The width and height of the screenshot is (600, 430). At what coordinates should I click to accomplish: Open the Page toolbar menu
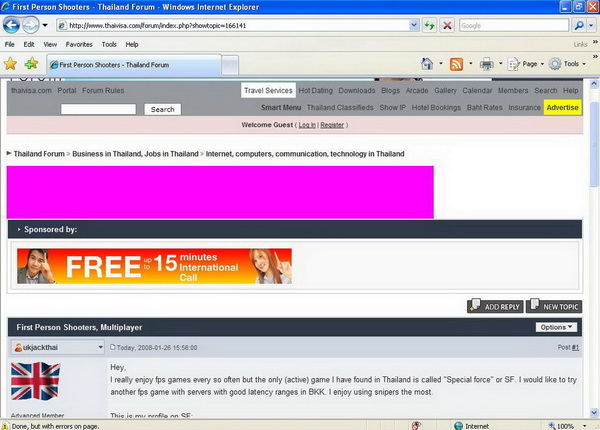[x=525, y=64]
